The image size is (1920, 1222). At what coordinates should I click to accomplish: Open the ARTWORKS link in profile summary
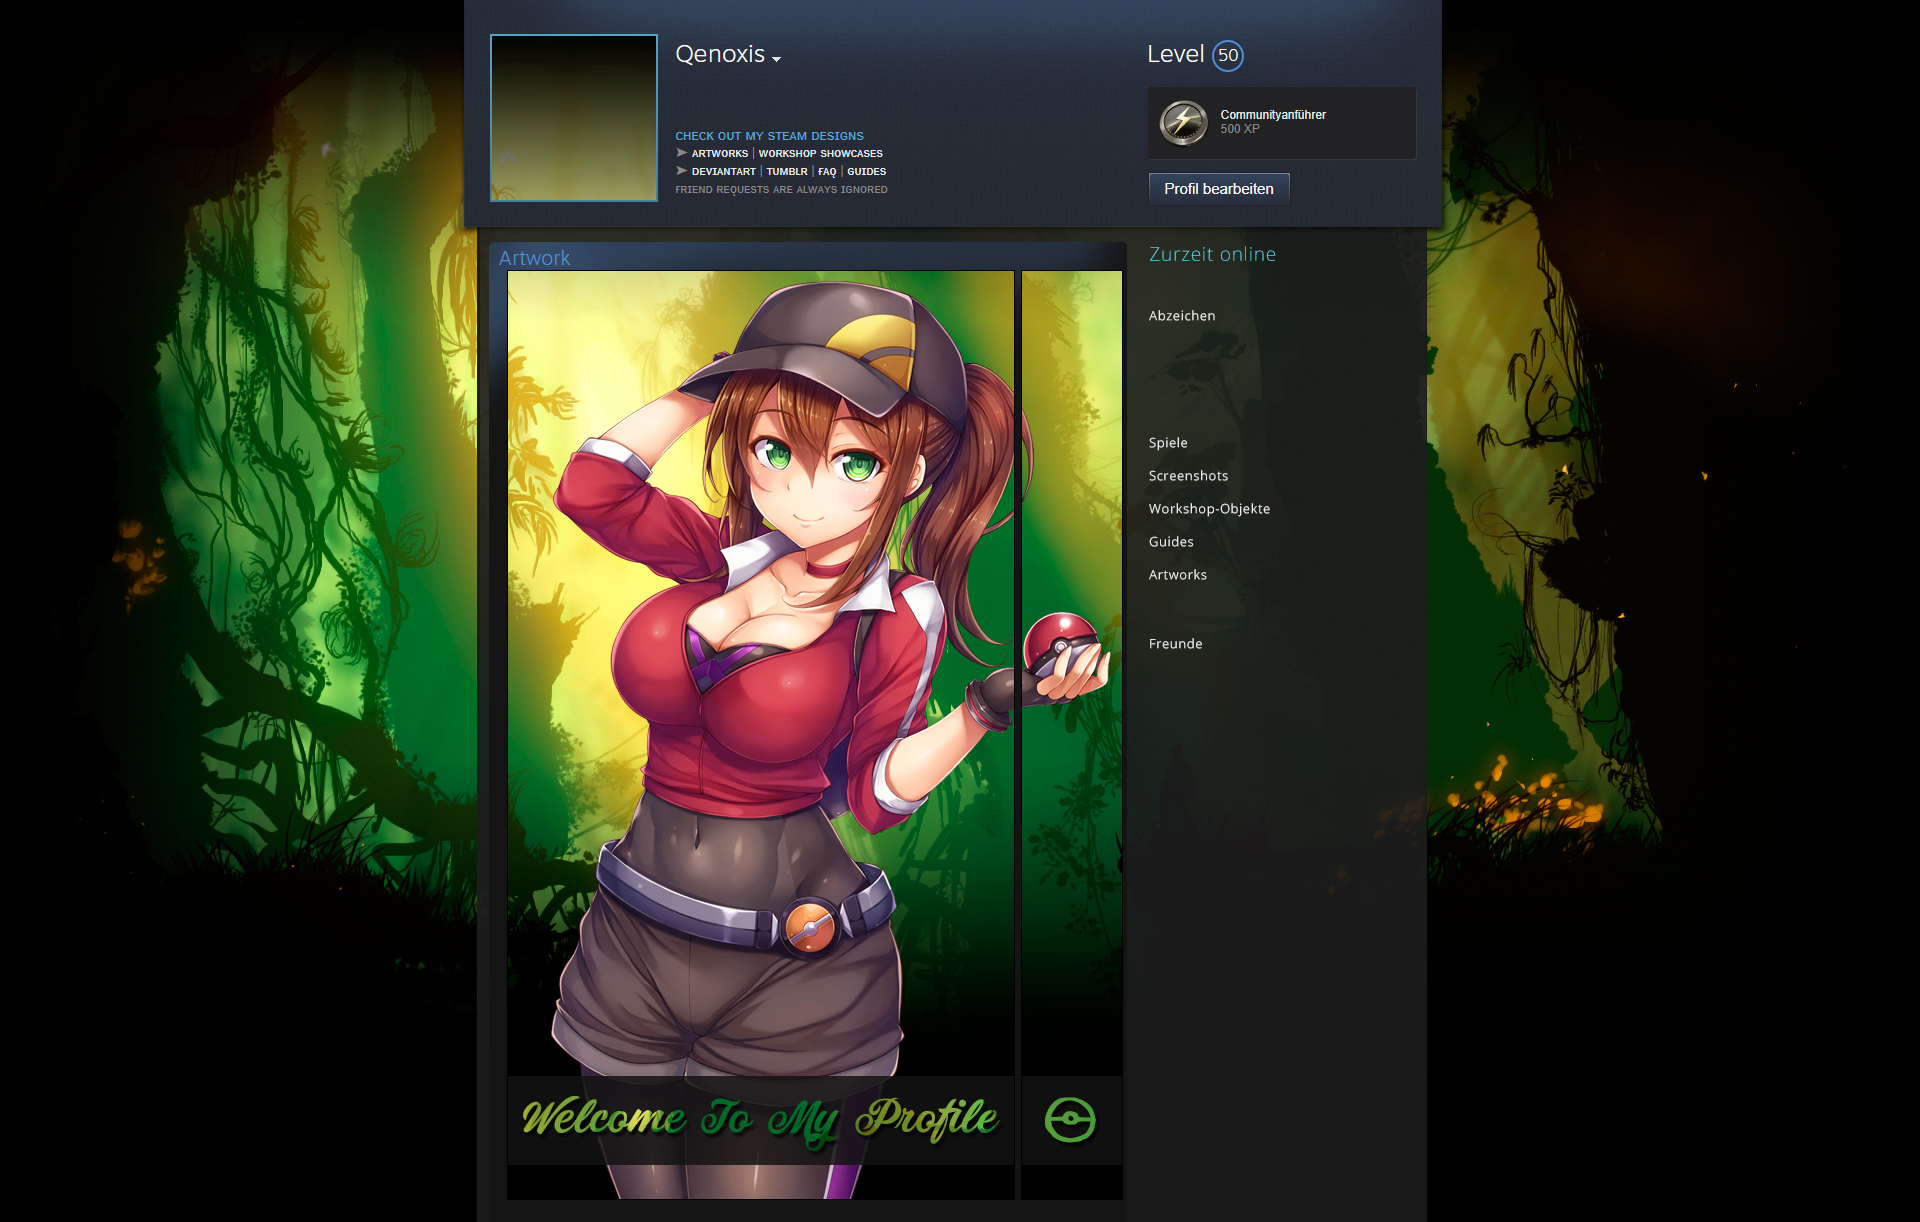click(x=720, y=154)
